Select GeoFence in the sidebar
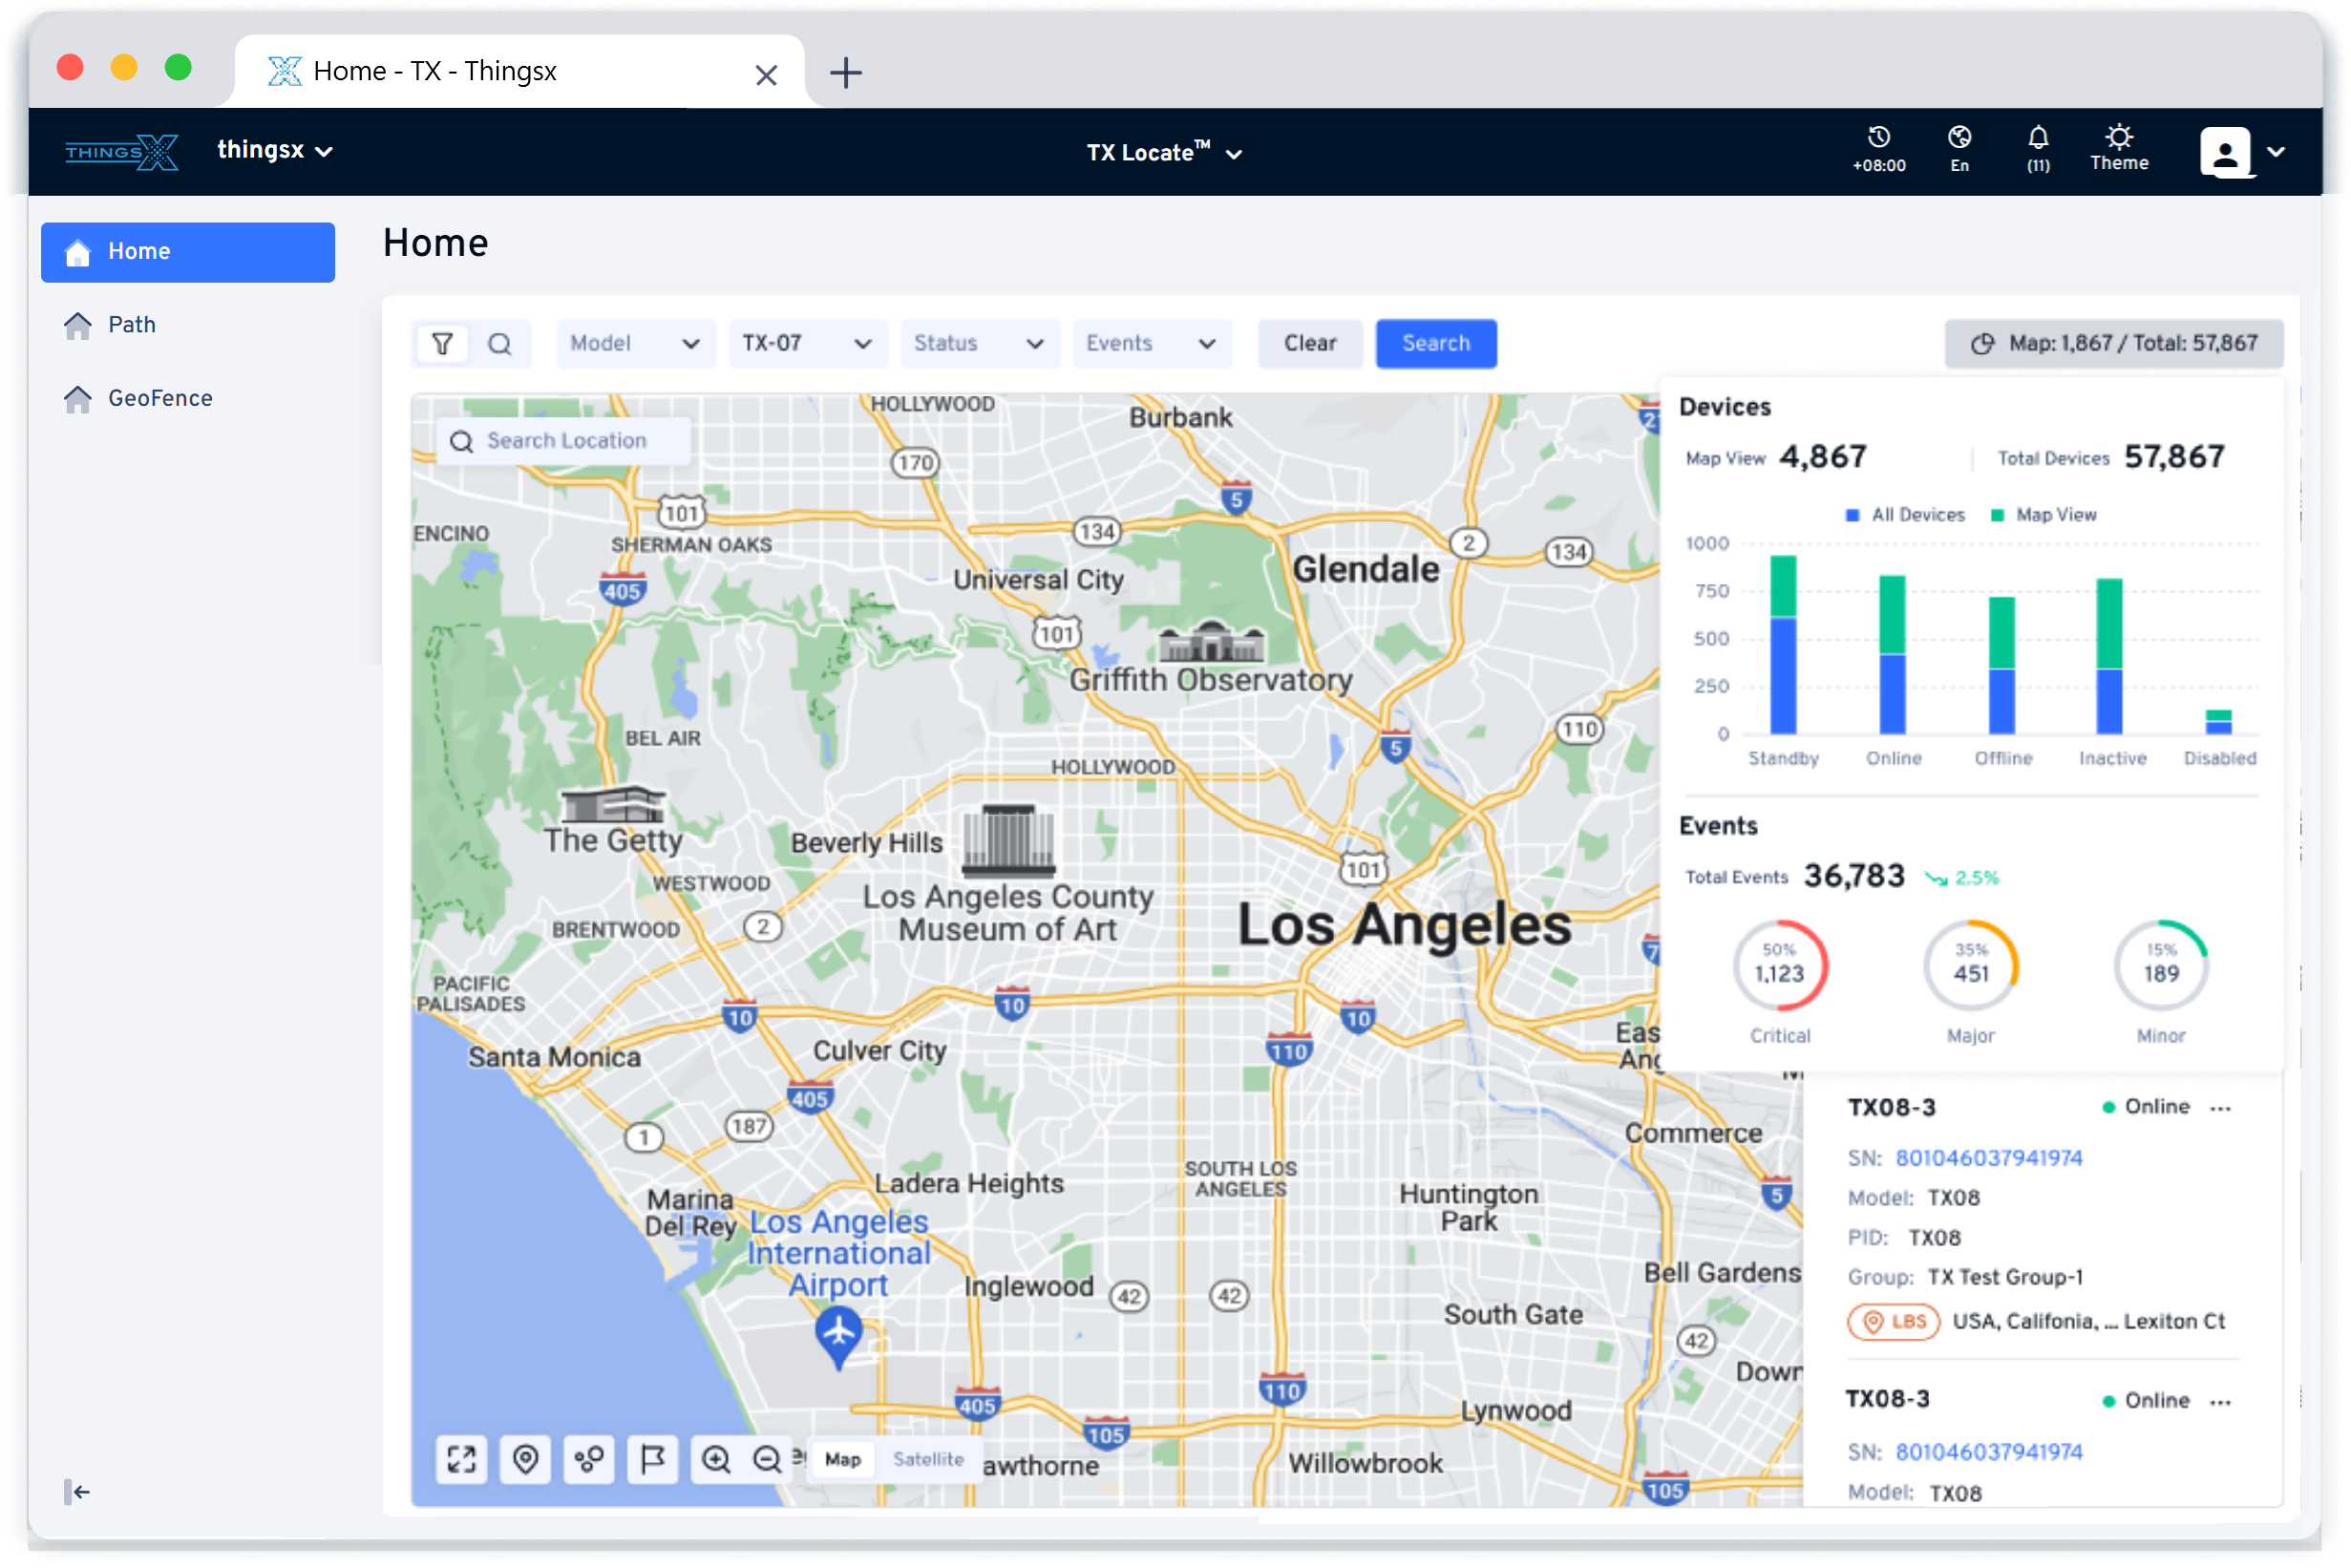 pos(188,398)
